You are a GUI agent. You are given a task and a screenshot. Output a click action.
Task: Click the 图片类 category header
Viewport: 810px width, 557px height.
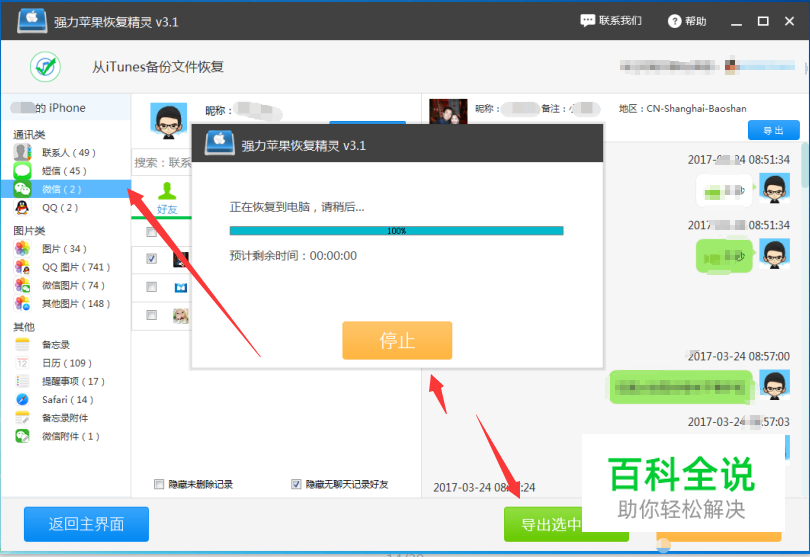[x=29, y=230]
